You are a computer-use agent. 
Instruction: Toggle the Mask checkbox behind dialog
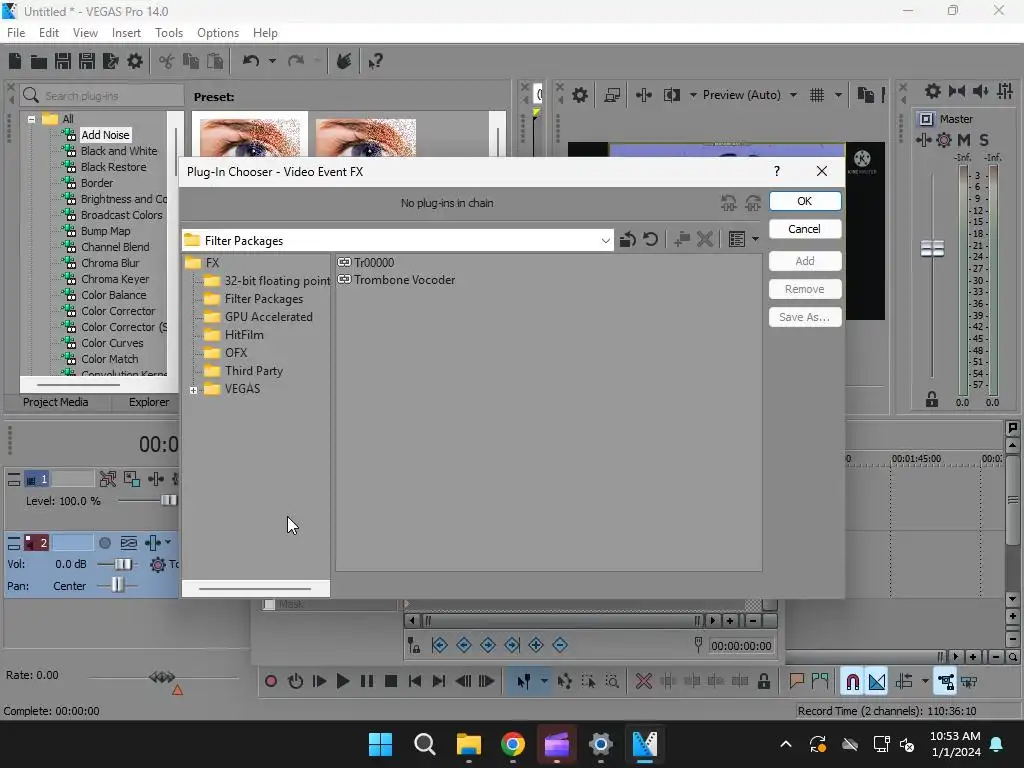point(268,604)
